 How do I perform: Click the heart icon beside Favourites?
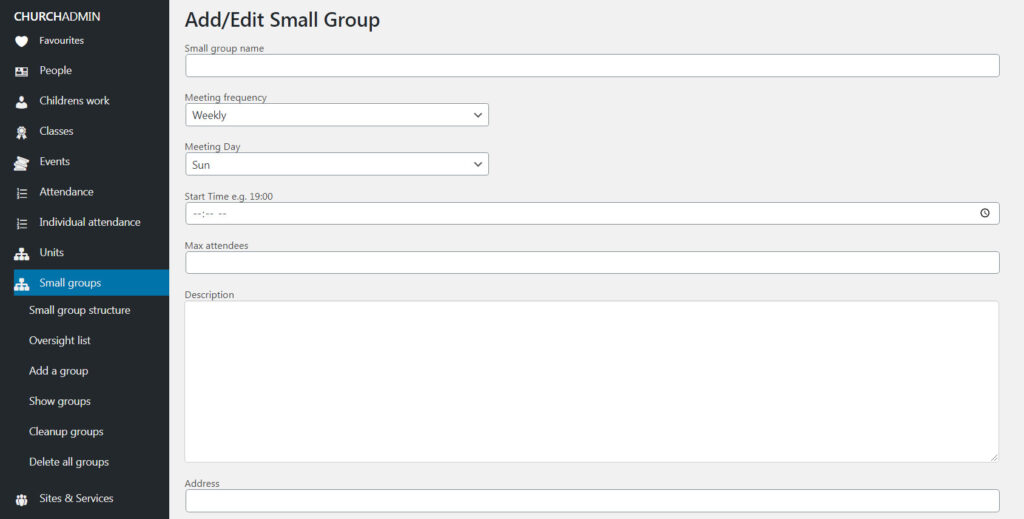[21, 41]
